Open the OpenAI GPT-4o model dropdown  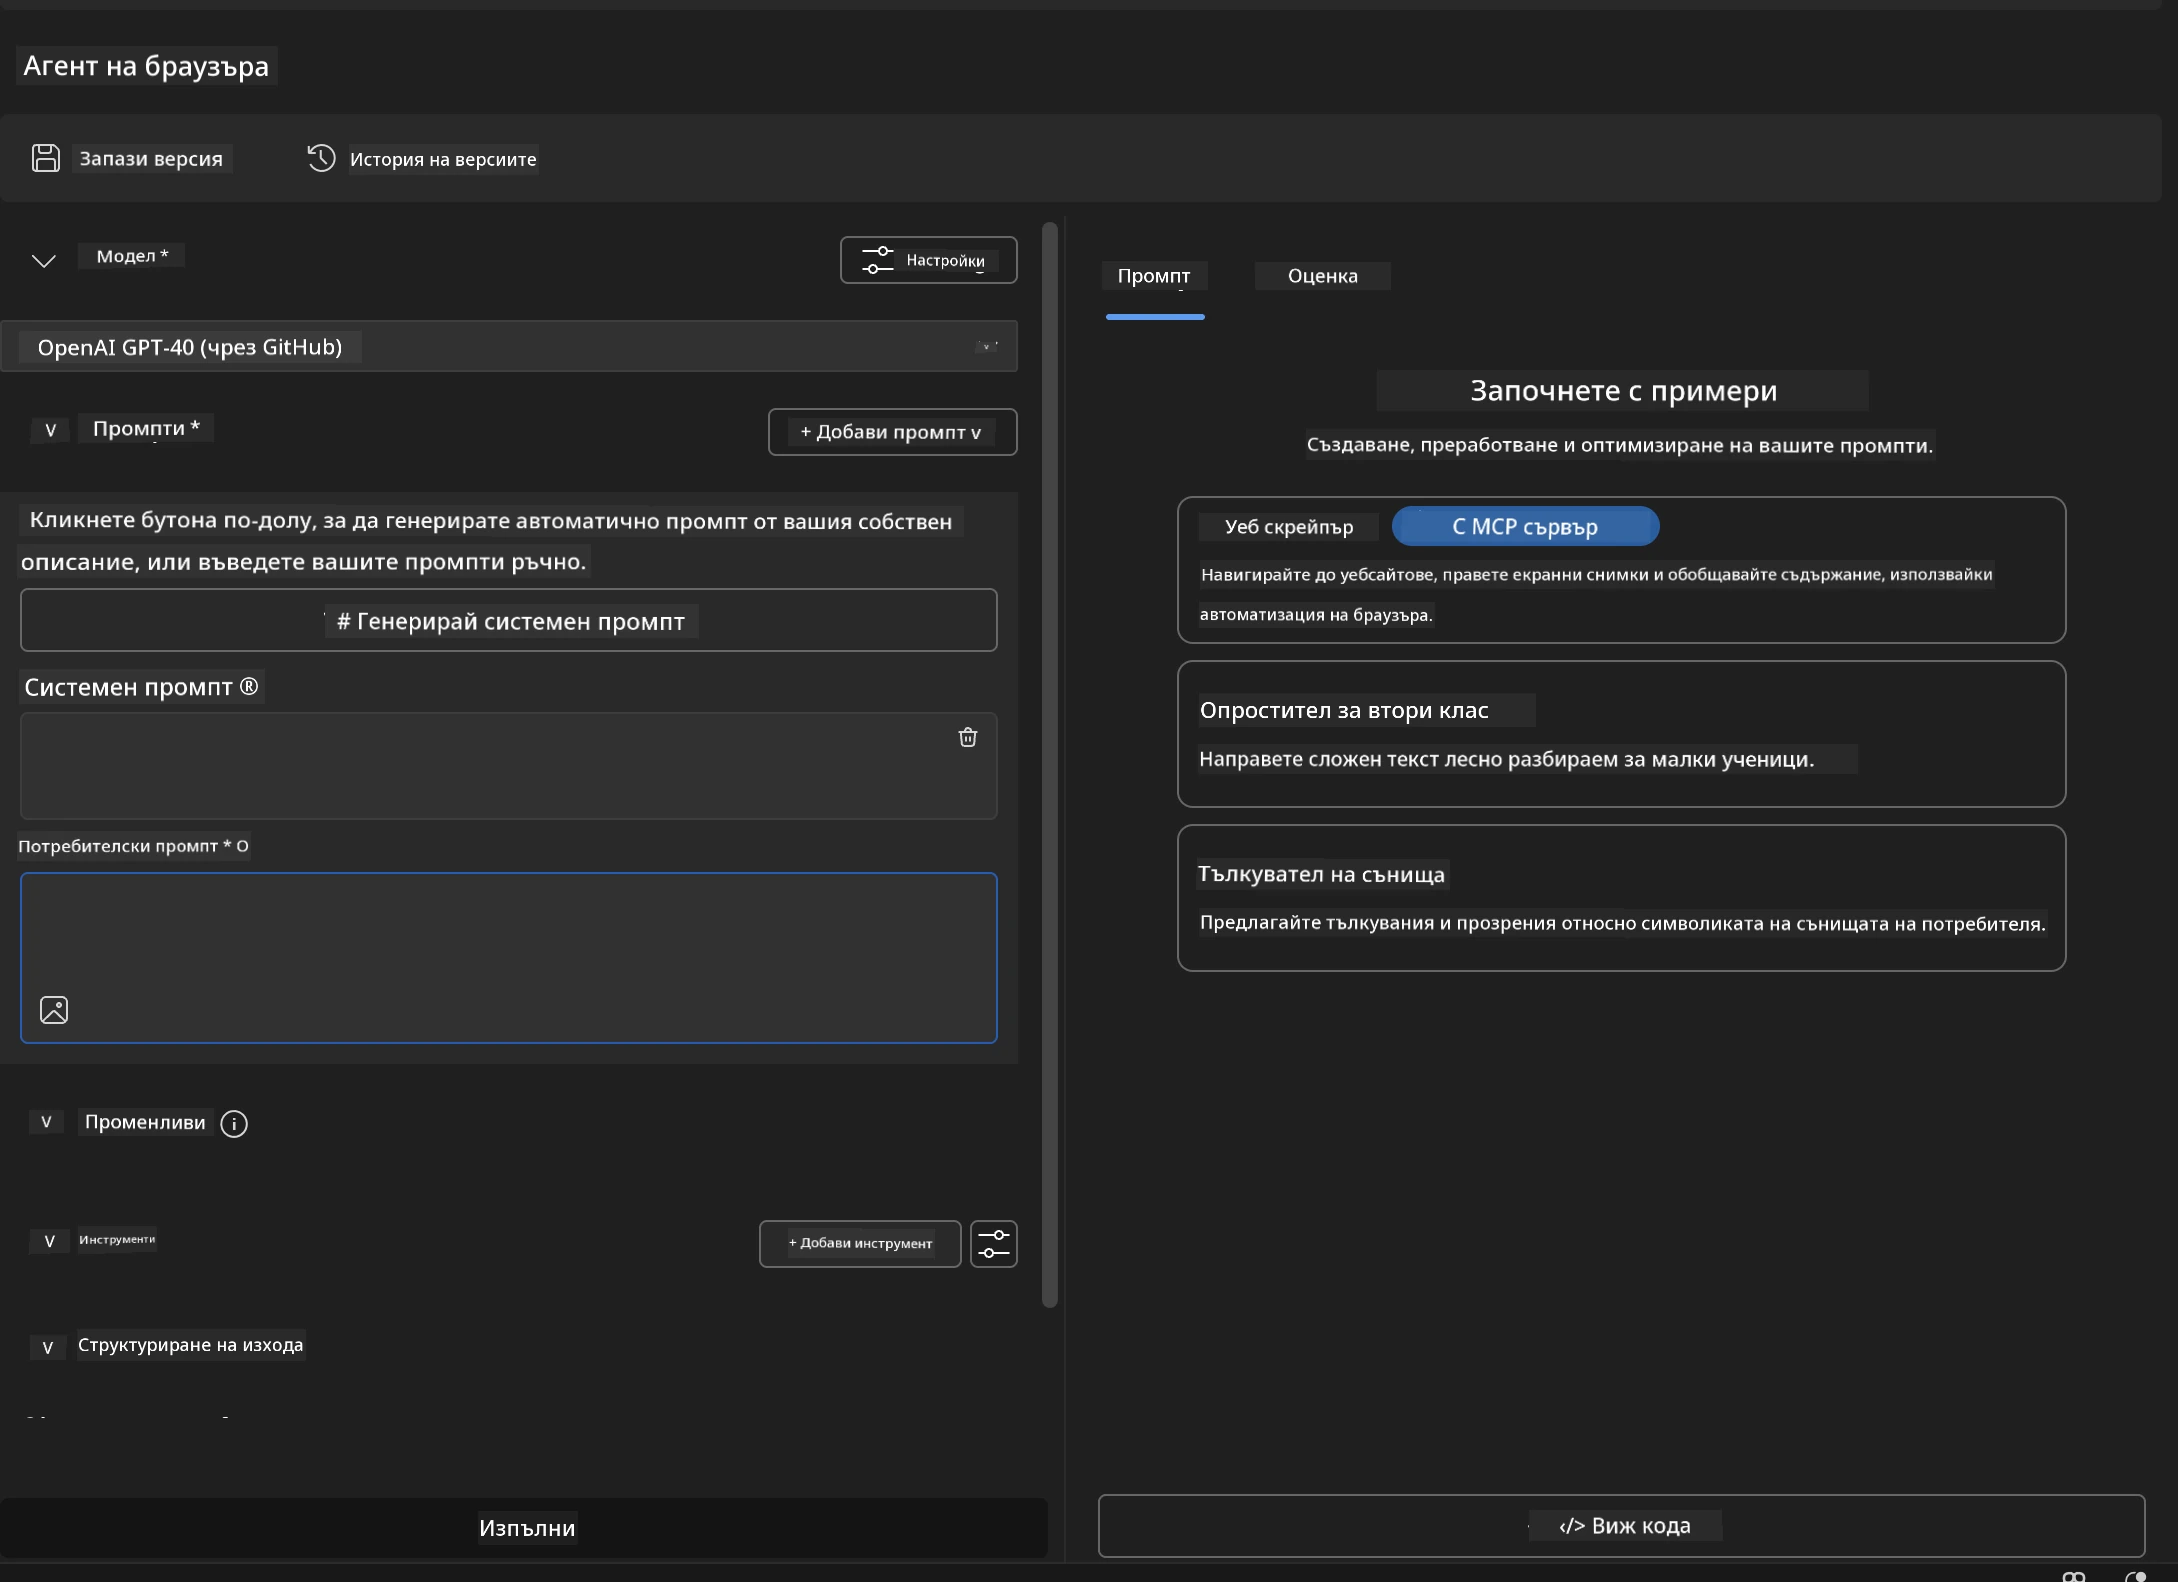click(x=509, y=347)
